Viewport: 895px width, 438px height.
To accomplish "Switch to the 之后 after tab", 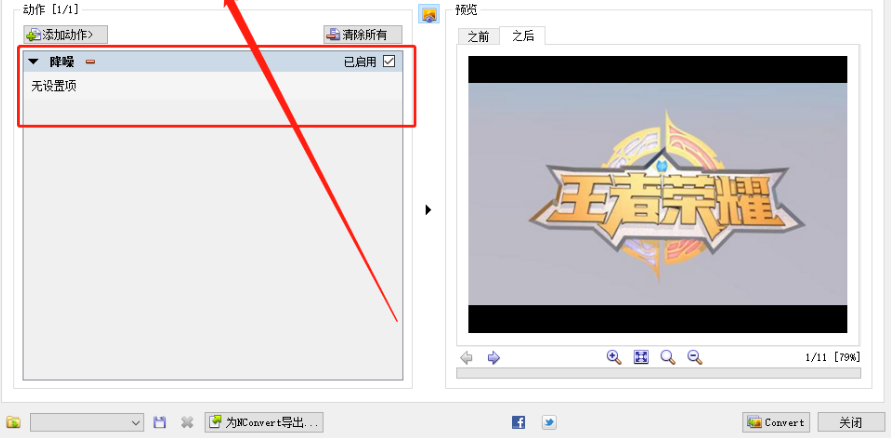I will [x=522, y=35].
